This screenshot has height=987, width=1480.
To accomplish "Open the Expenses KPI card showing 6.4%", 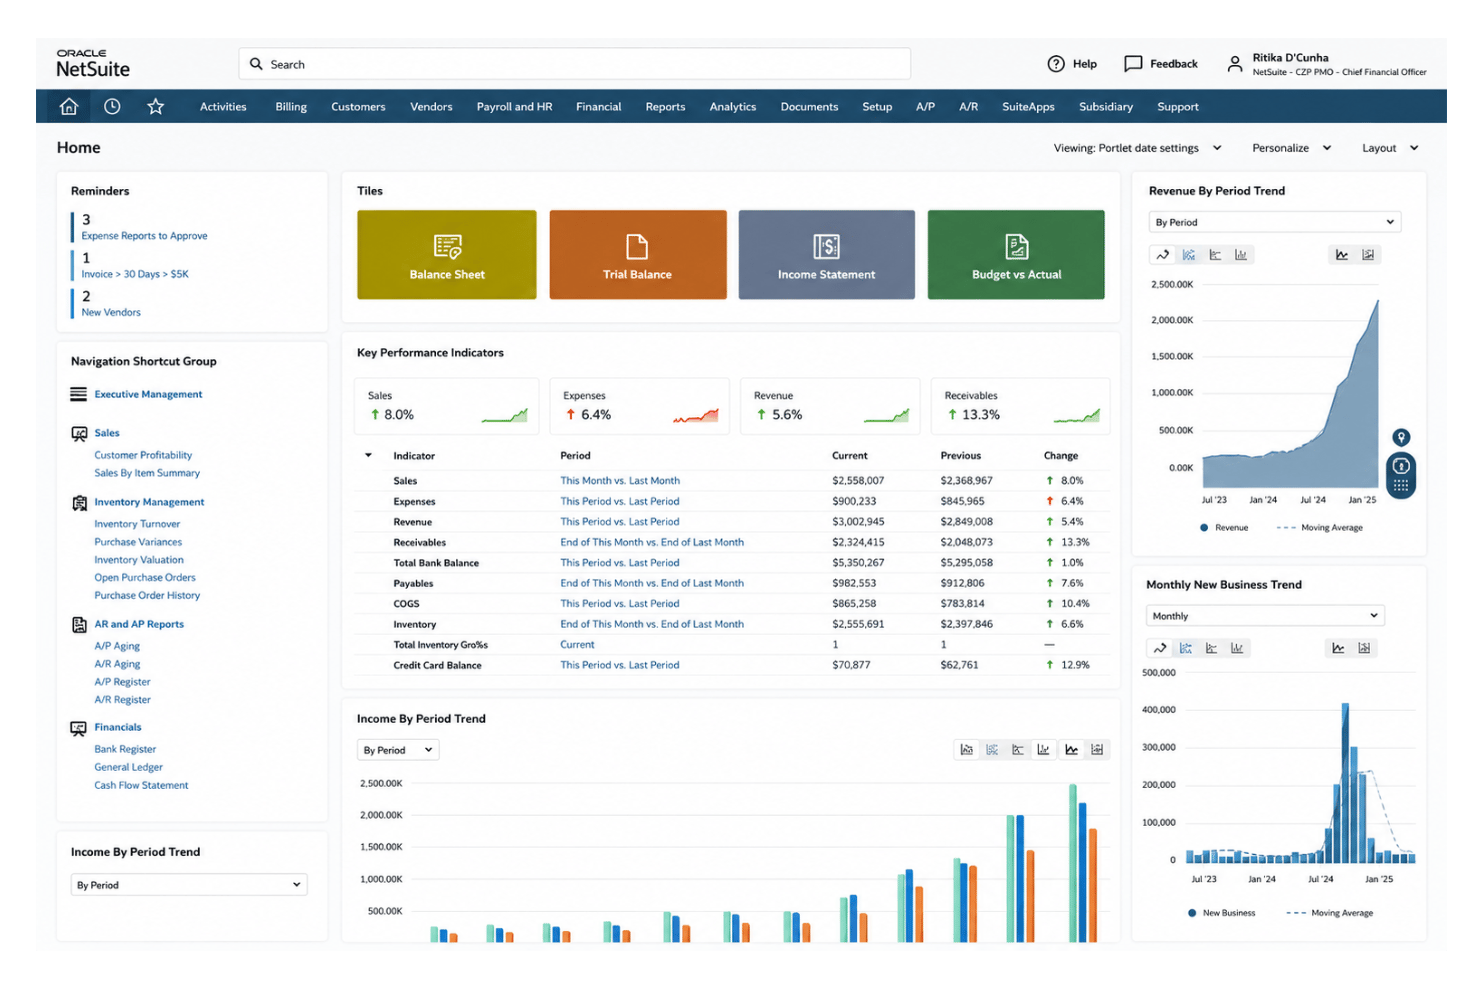I will [639, 406].
